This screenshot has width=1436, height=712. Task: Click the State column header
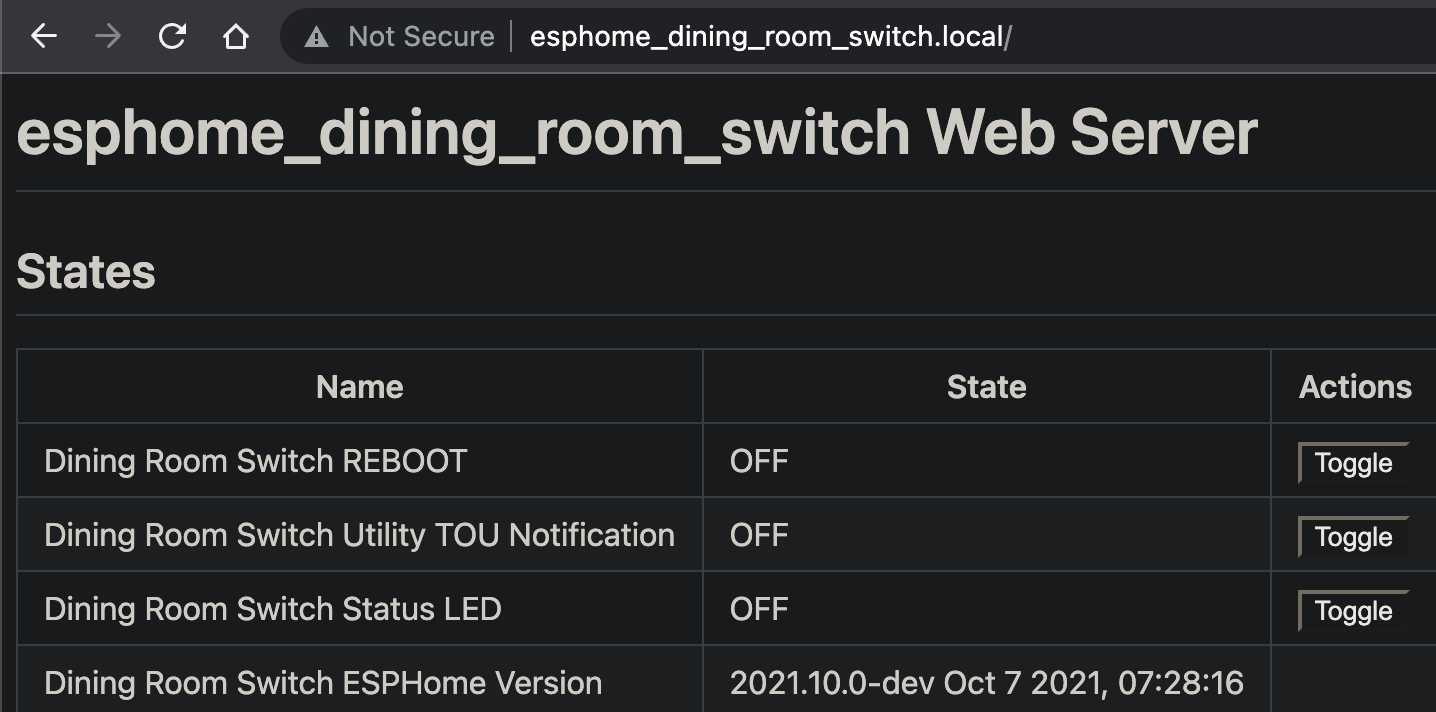click(x=986, y=387)
